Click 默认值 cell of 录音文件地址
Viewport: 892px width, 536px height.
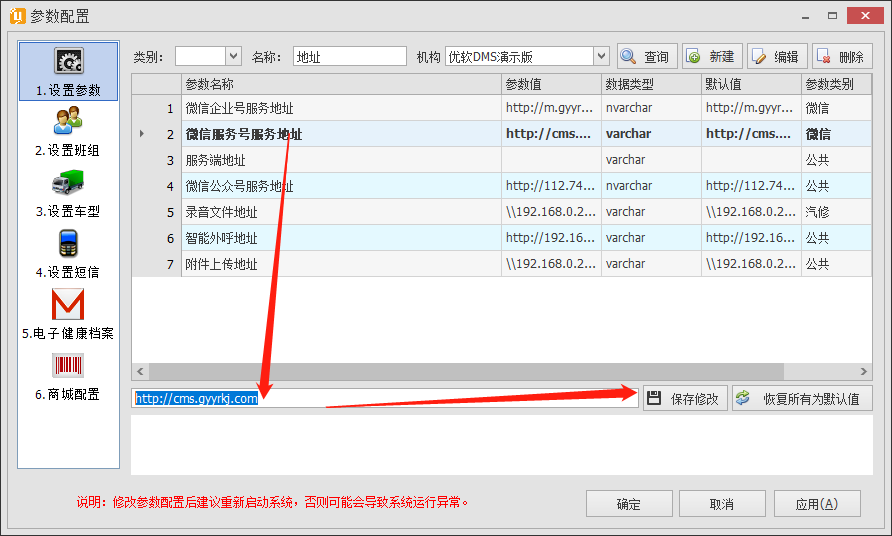751,212
